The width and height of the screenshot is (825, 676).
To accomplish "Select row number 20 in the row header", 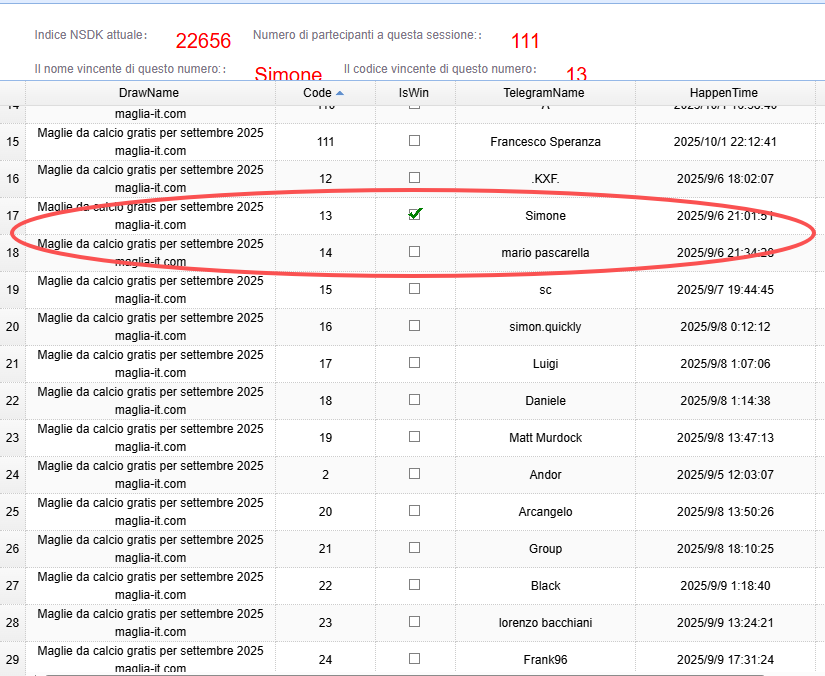I will point(12,327).
